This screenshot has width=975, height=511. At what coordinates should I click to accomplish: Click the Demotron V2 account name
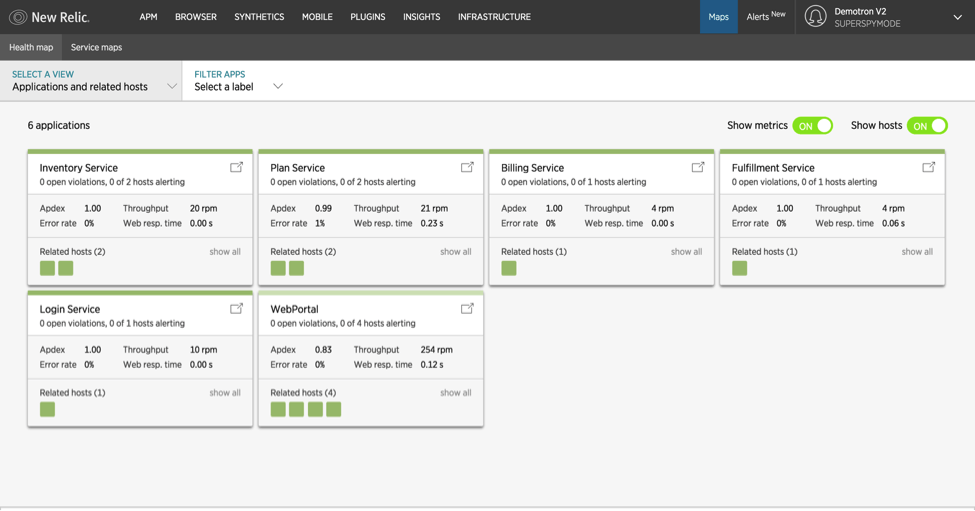tap(861, 12)
